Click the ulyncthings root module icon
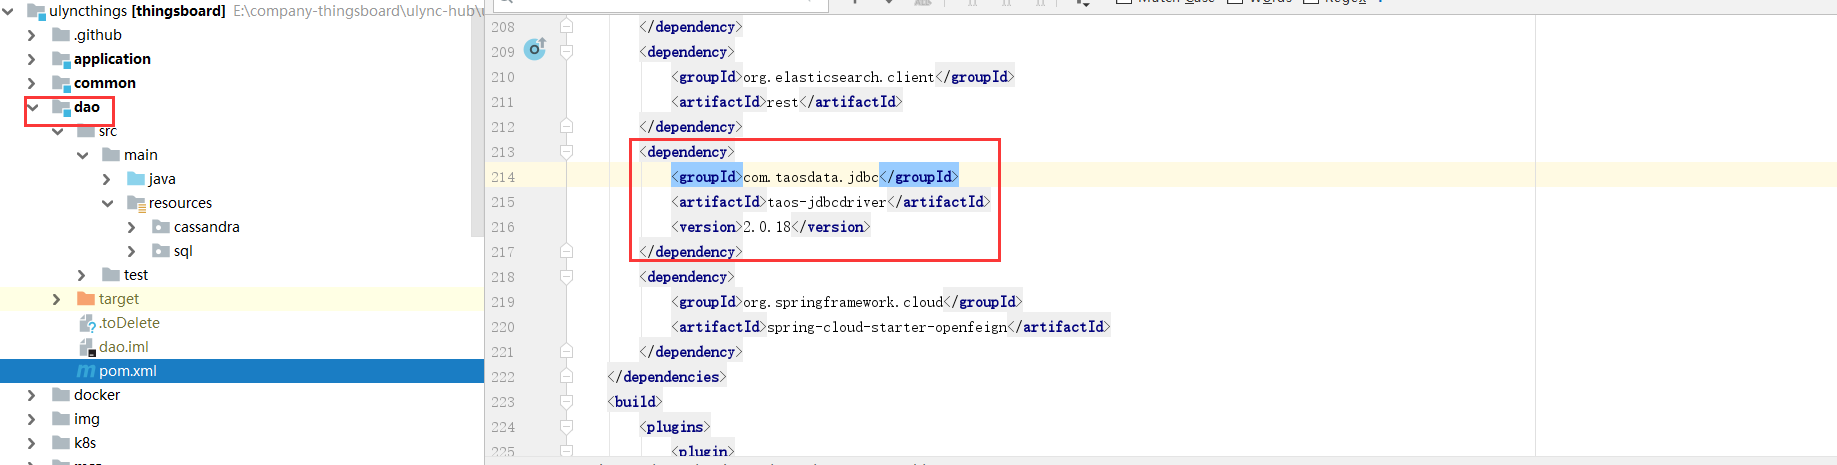This screenshot has height=465, width=1837. 36,11
